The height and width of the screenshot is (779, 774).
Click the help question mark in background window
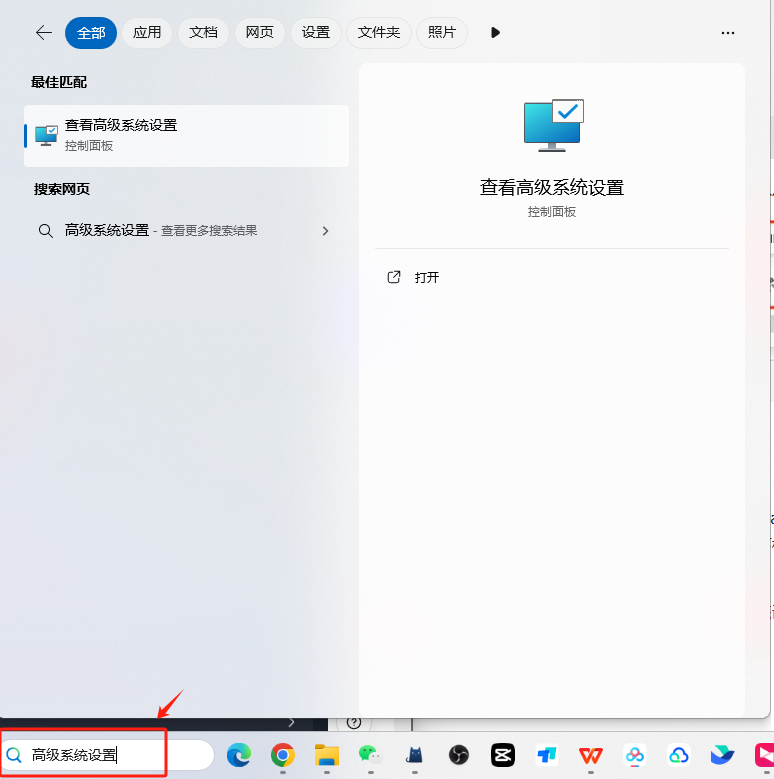(x=354, y=723)
